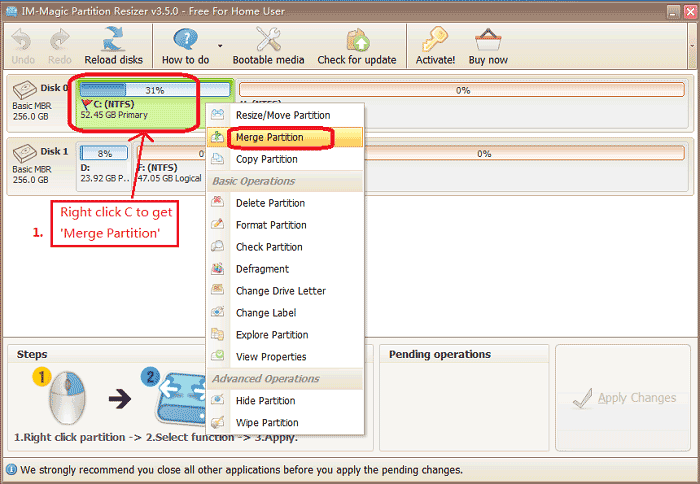
Task: Click the Apply Changes button
Action: (624, 398)
